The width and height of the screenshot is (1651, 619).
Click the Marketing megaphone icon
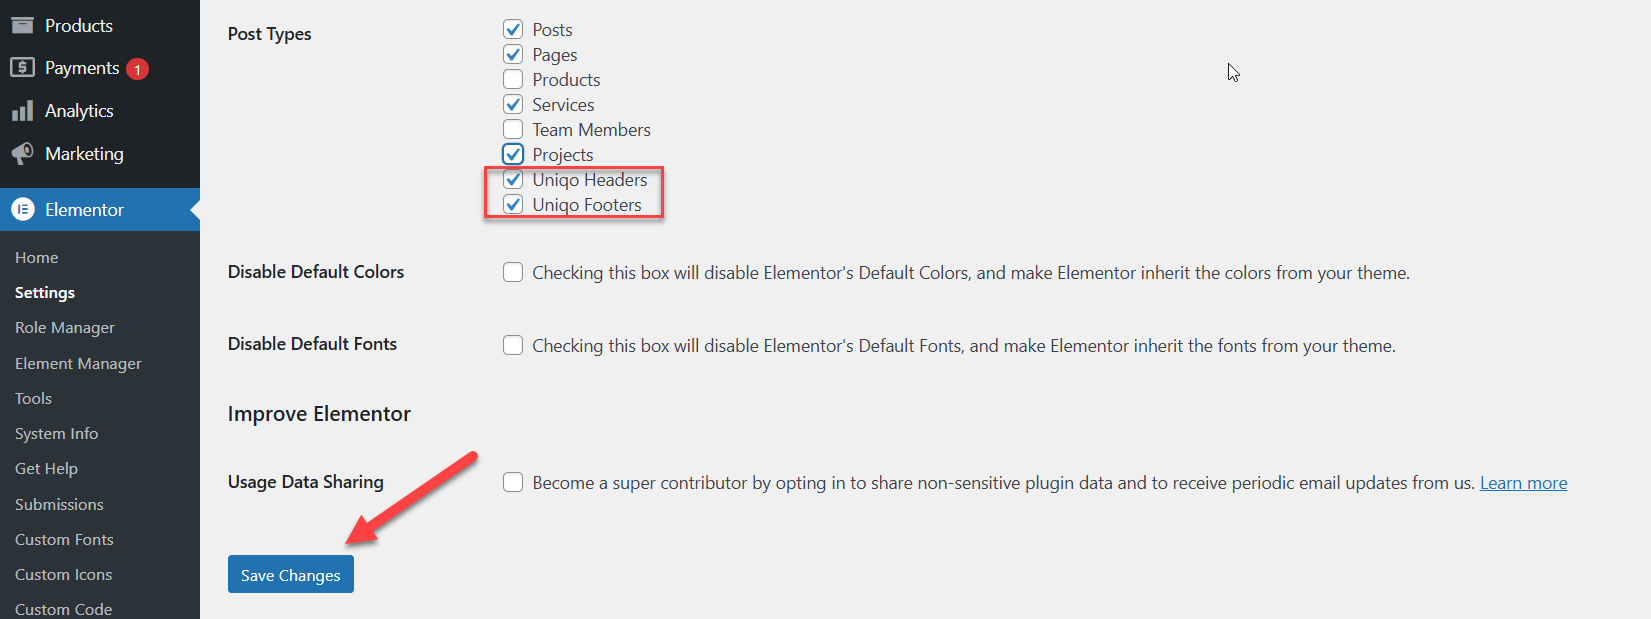[22, 154]
